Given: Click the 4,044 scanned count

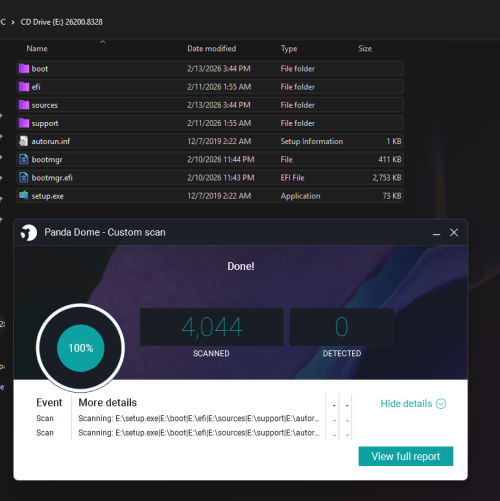Looking at the screenshot, I should pyautogui.click(x=212, y=327).
